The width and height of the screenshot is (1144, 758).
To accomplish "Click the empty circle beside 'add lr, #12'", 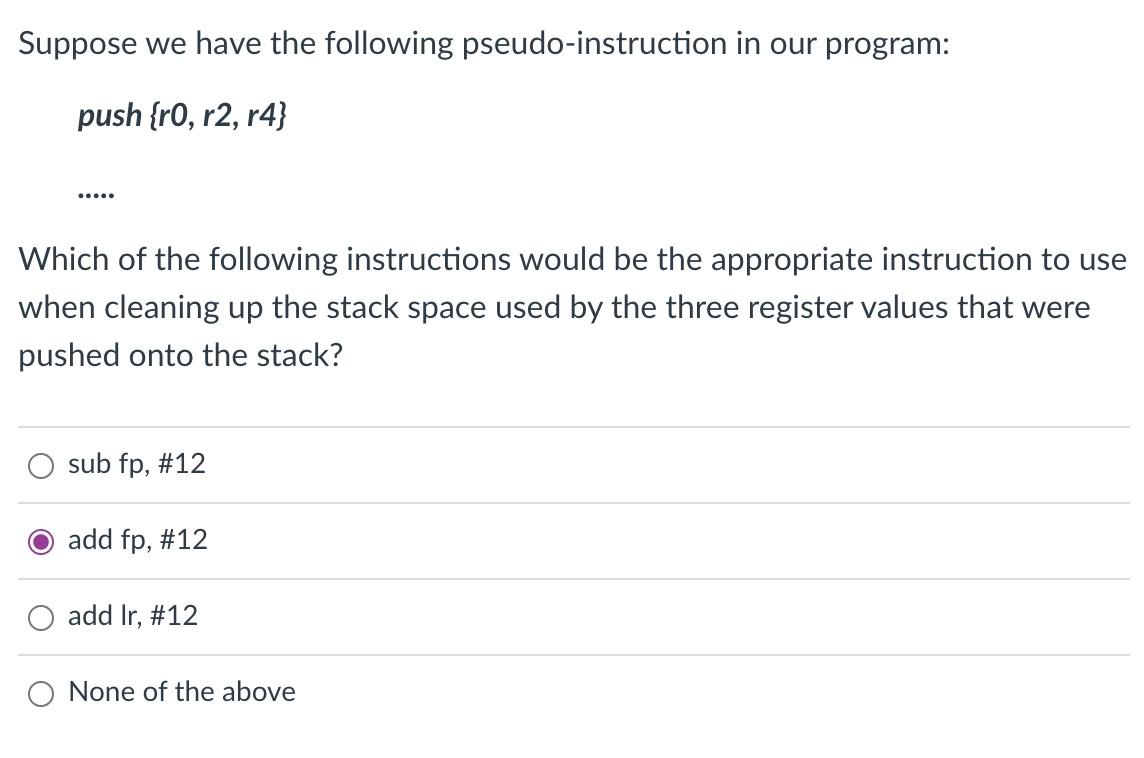I will point(40,617).
